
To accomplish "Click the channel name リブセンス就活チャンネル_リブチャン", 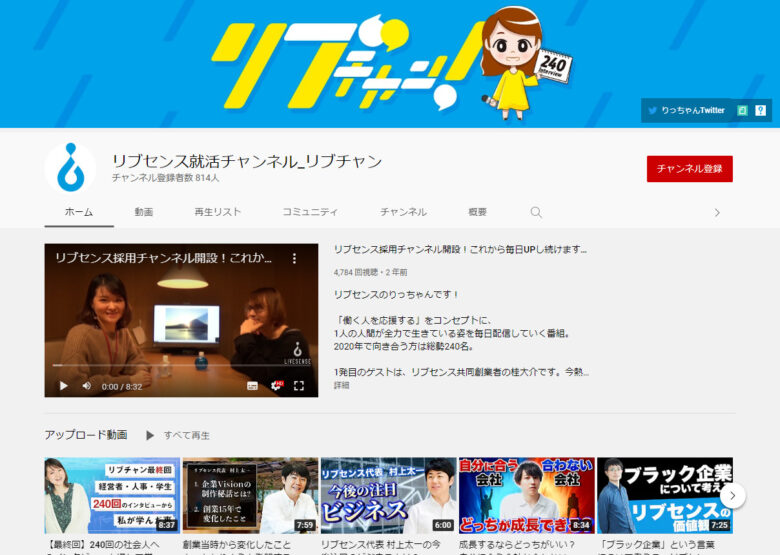I will coord(247,161).
